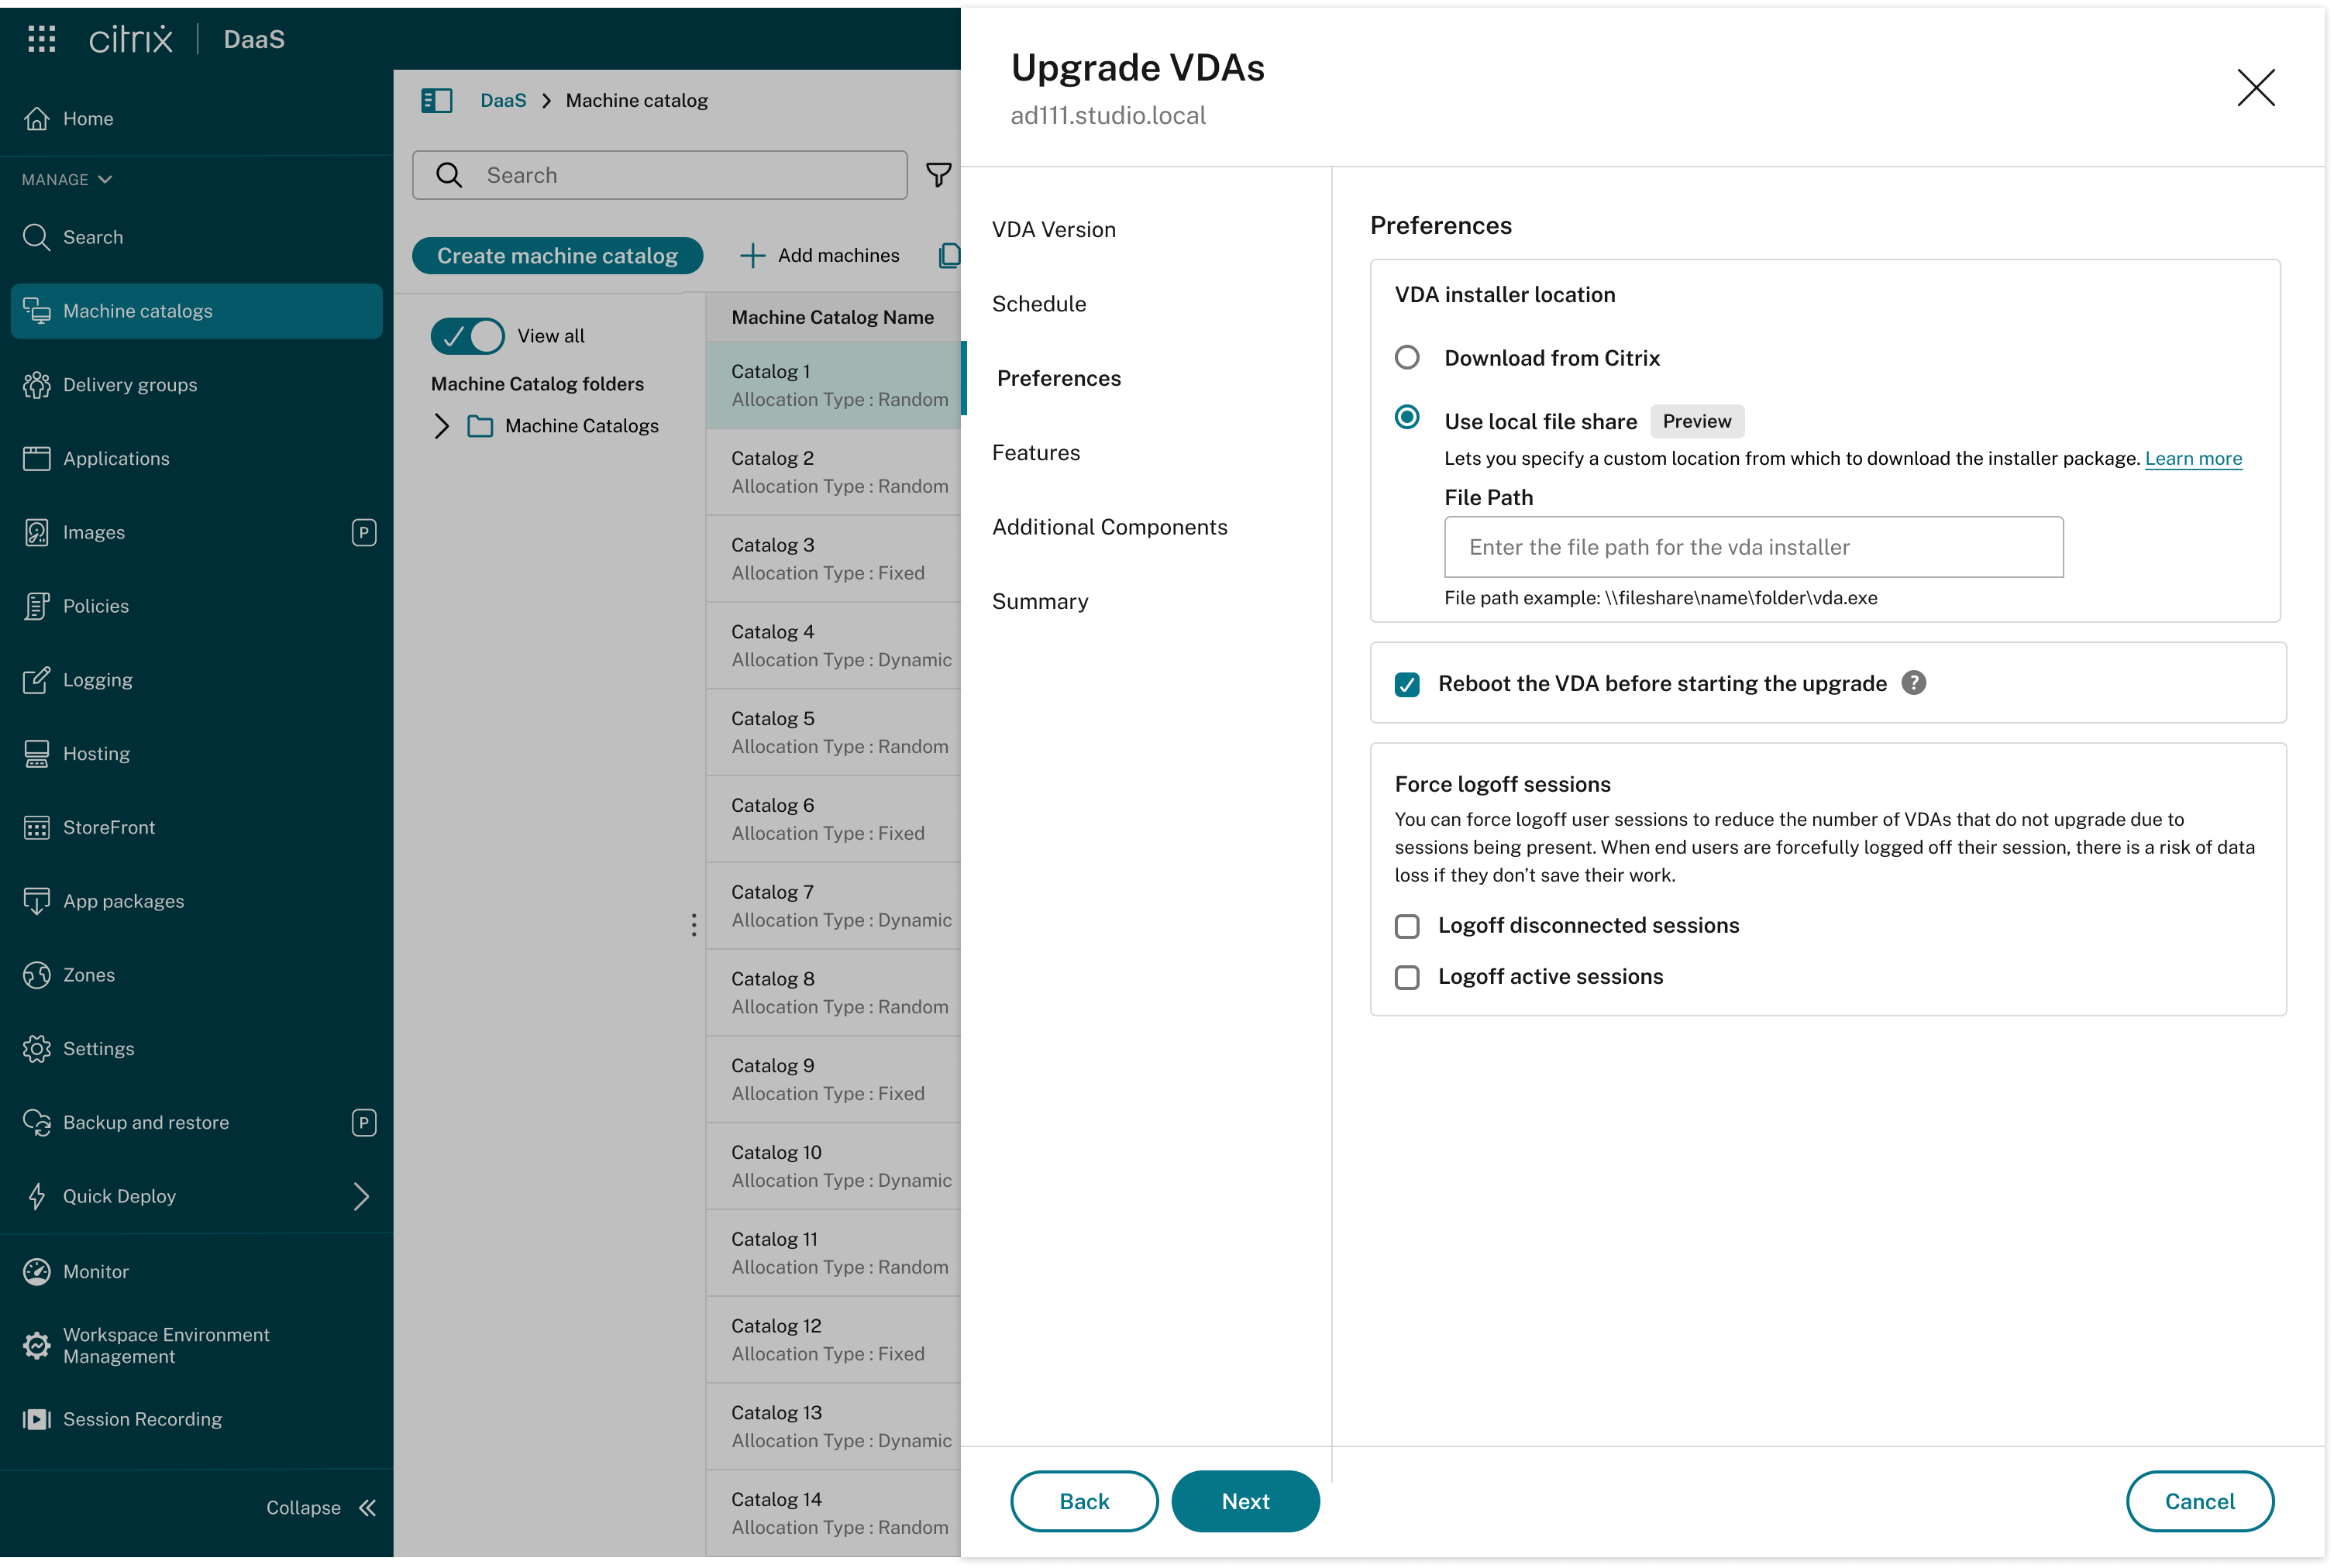Go to the Summary step
The image size is (2334, 1568).
(1039, 601)
